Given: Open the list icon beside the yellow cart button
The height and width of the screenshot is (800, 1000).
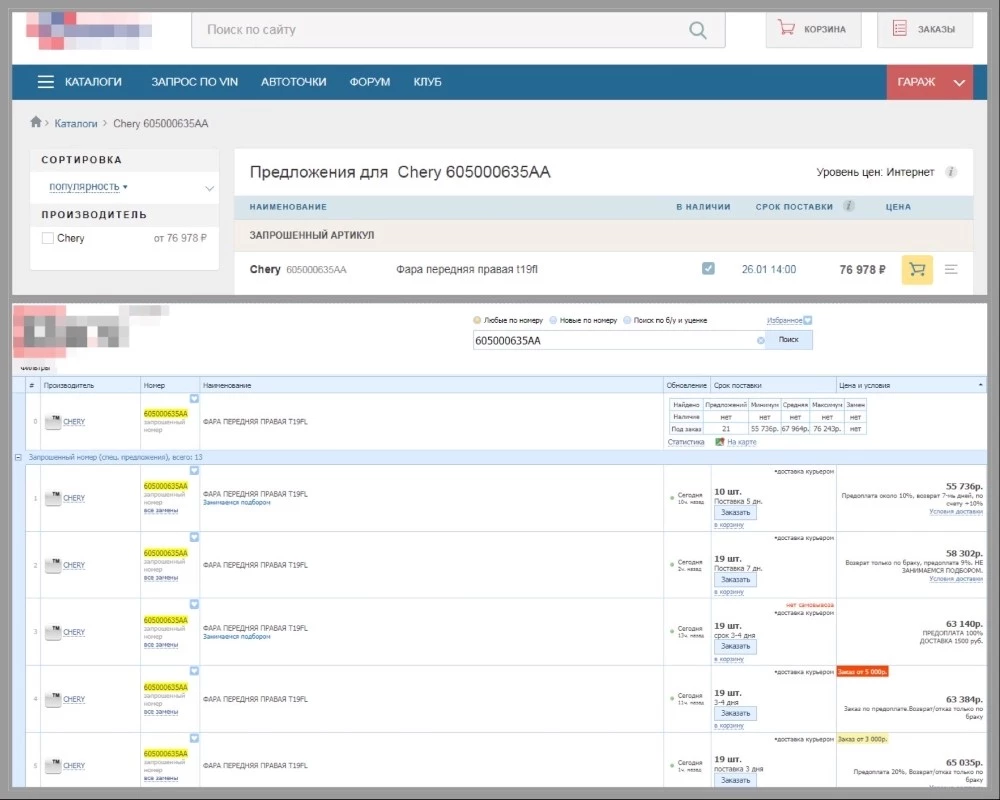Looking at the screenshot, I should tap(951, 270).
